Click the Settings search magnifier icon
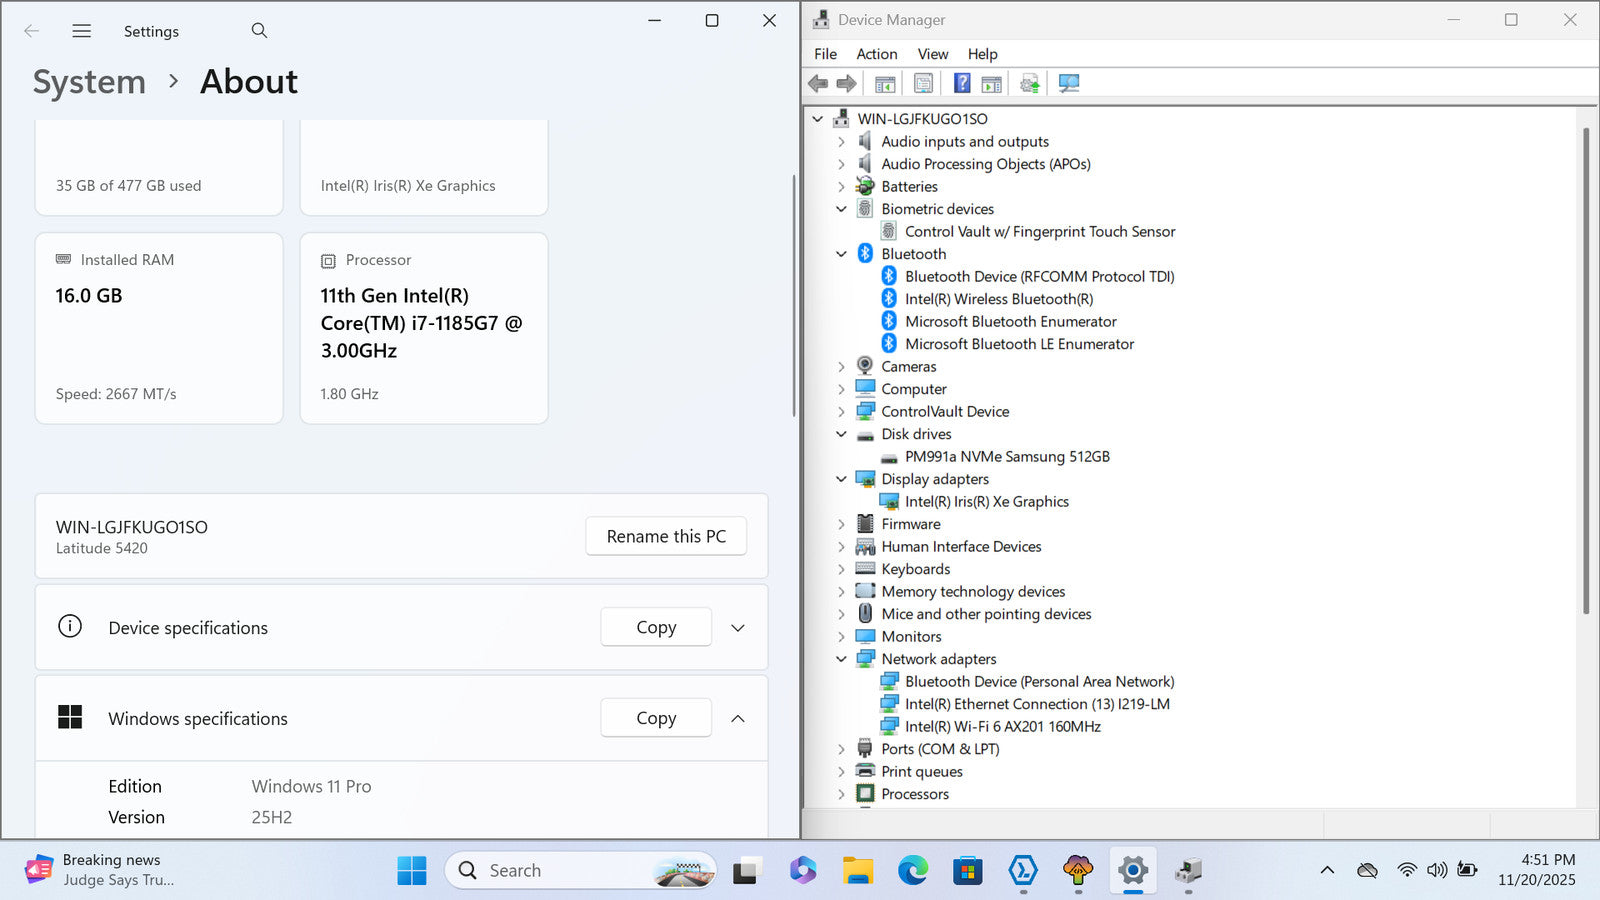 259,31
